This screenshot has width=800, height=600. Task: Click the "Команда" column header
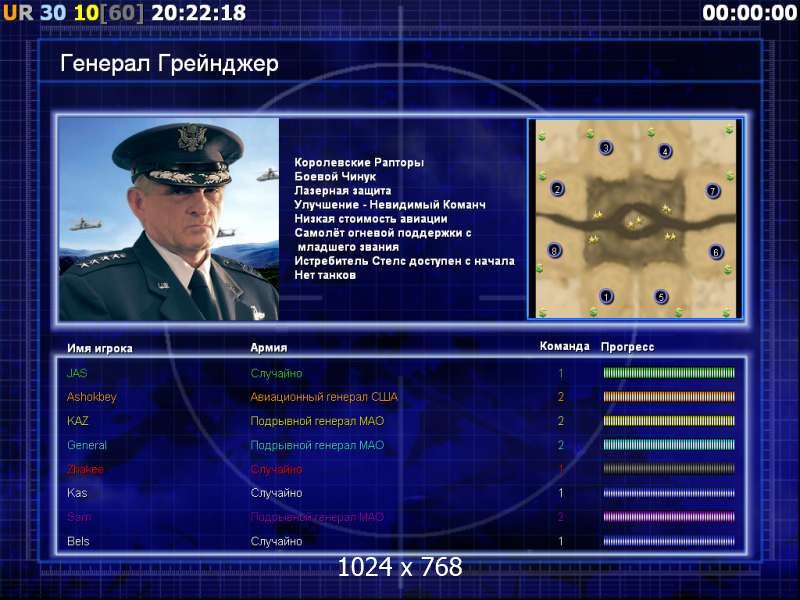point(565,346)
